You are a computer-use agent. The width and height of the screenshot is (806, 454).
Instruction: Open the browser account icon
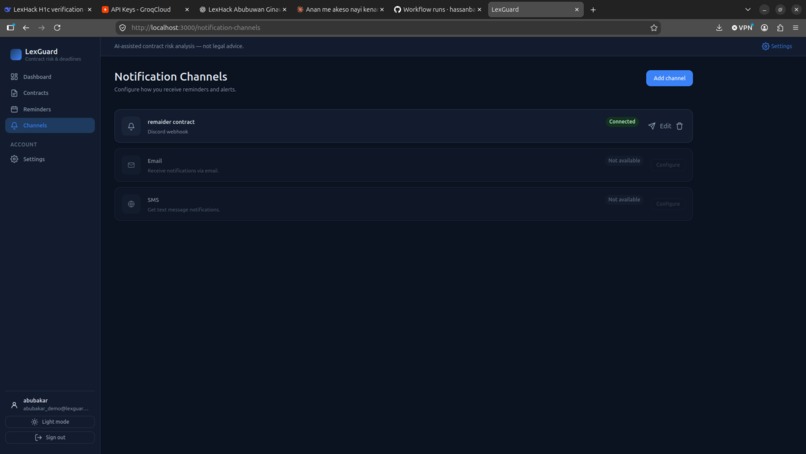764,28
